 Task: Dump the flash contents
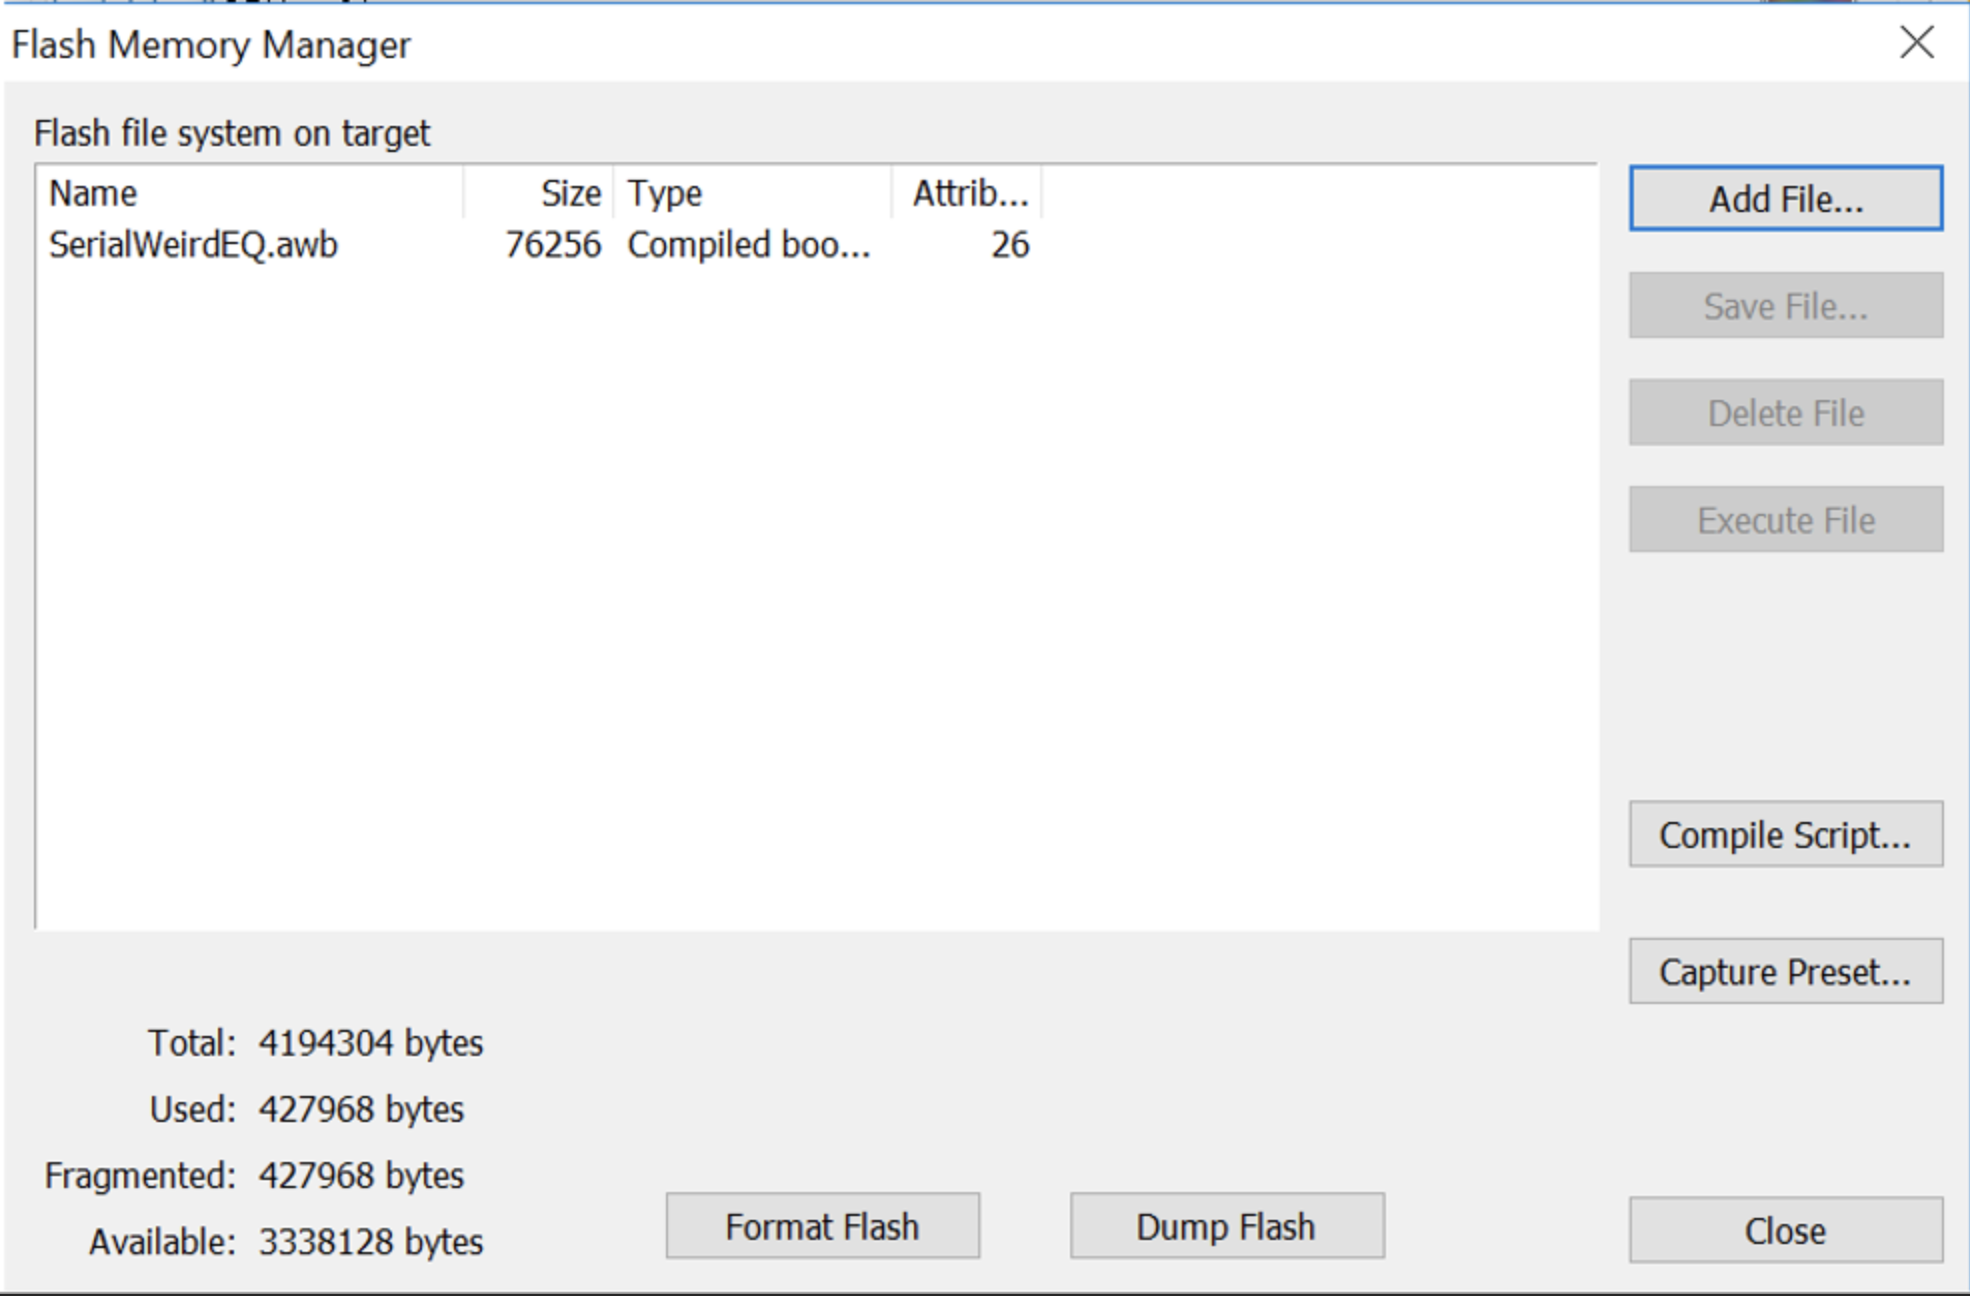click(x=1224, y=1225)
